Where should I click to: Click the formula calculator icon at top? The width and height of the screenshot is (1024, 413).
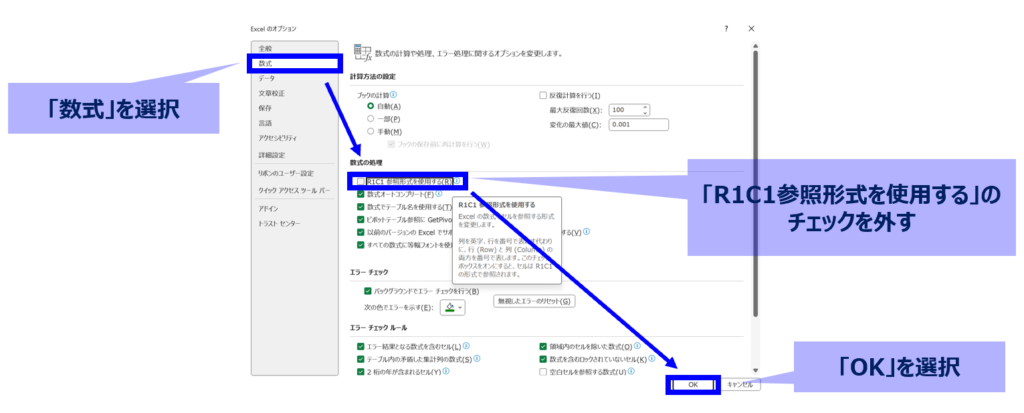point(362,53)
